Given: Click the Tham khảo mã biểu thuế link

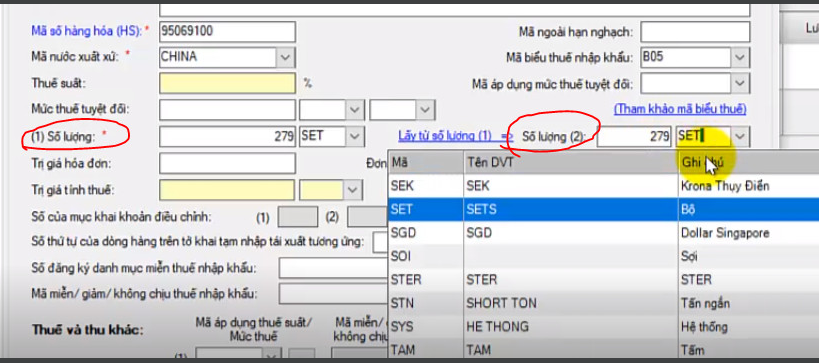Looking at the screenshot, I should point(680,109).
